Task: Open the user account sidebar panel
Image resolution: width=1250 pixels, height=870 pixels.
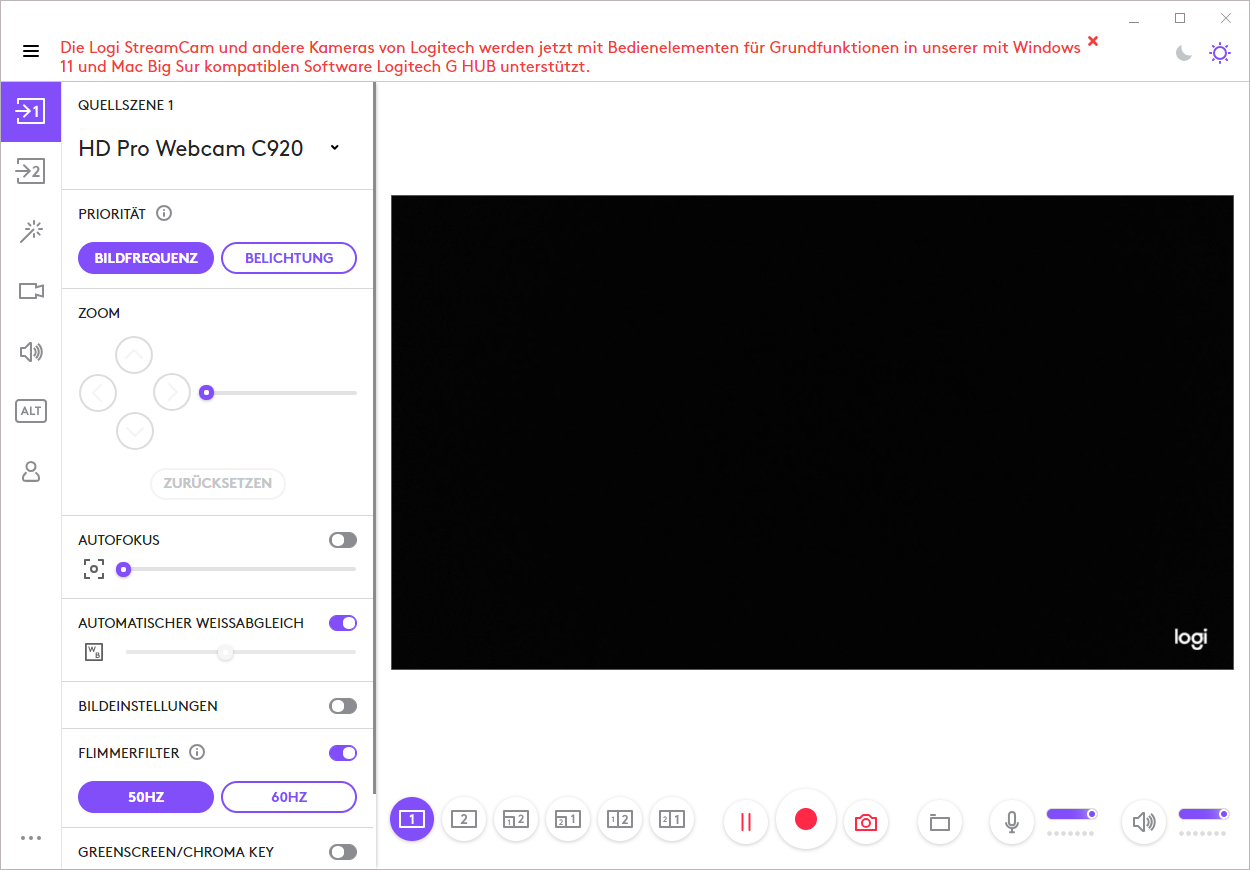Action: coord(31,471)
